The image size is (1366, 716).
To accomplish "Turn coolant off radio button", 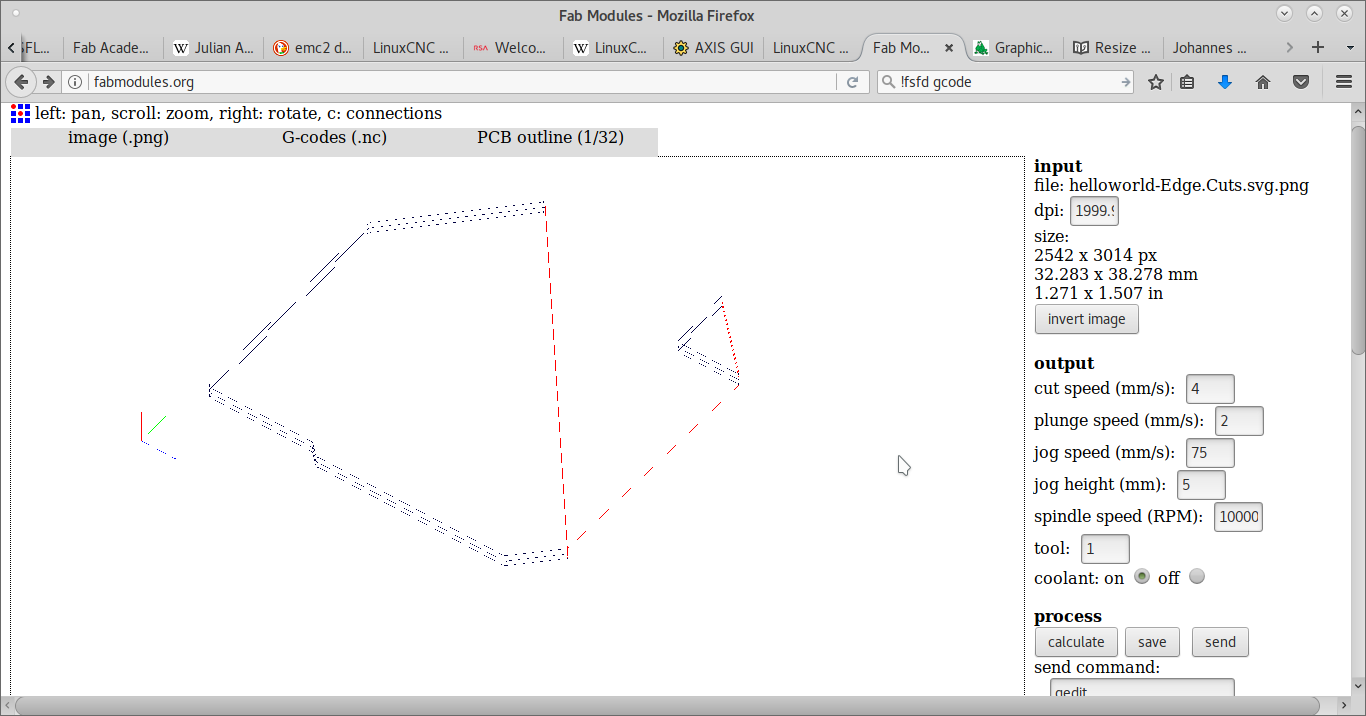I will 1197,576.
